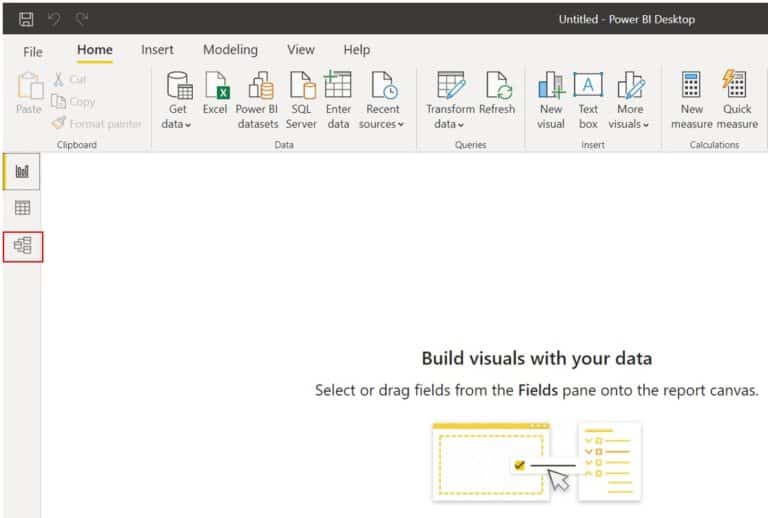Connect to Power BI datasets
The height and width of the screenshot is (518, 768).
(258, 100)
